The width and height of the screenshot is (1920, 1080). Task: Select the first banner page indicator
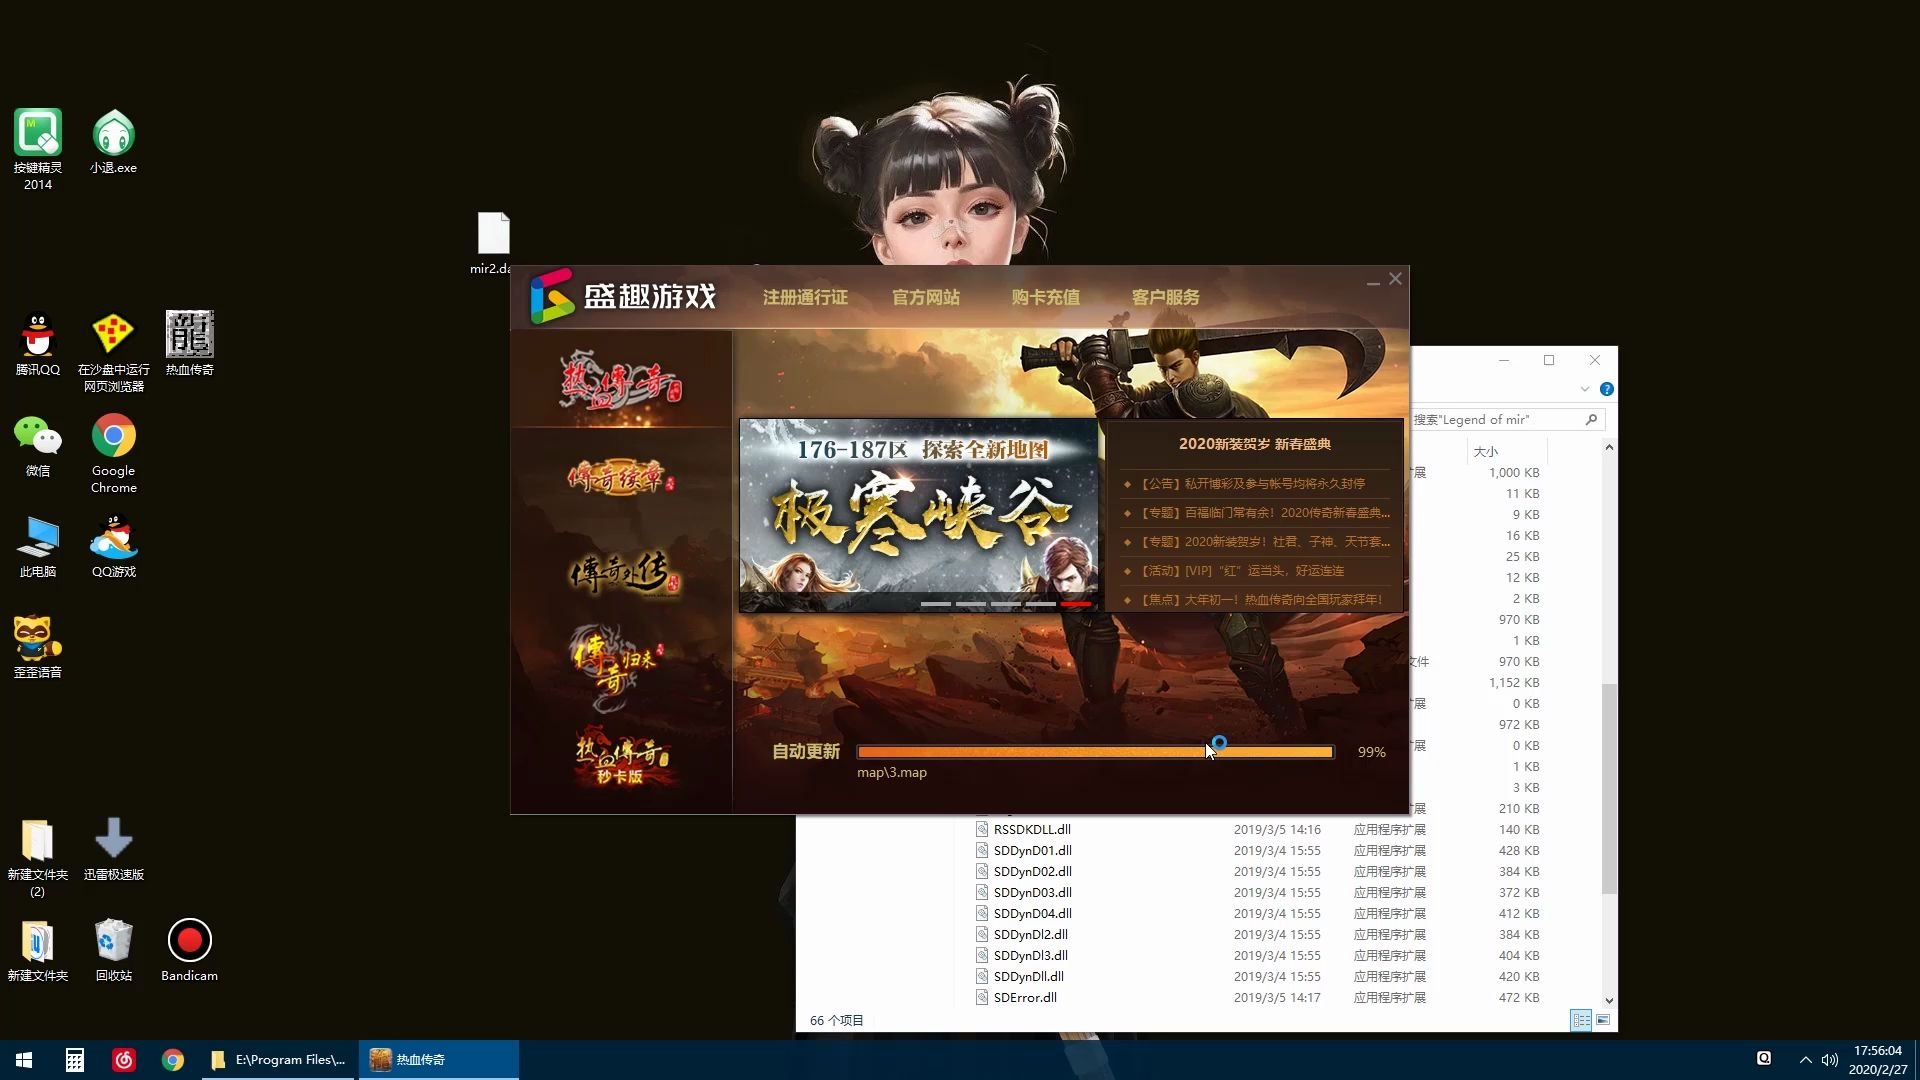click(x=936, y=604)
